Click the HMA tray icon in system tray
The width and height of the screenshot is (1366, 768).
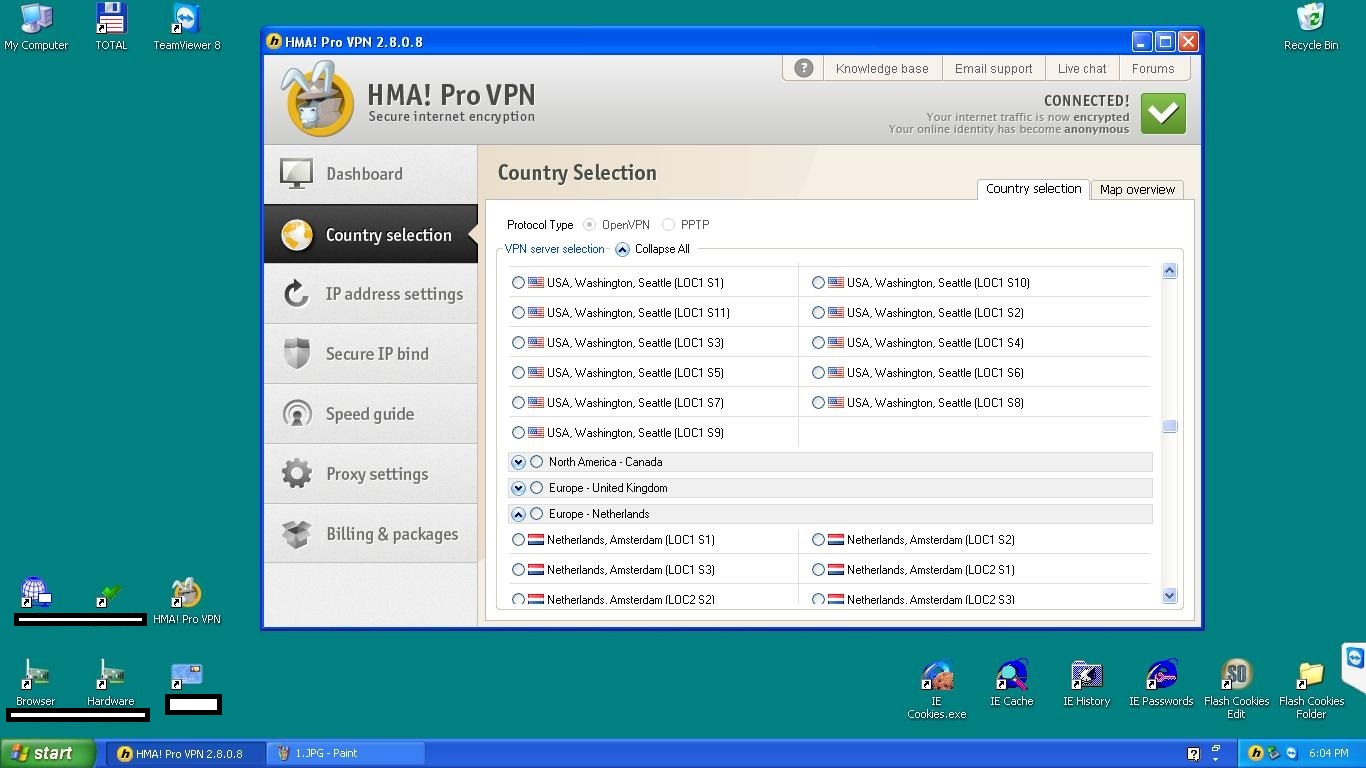pos(1255,753)
